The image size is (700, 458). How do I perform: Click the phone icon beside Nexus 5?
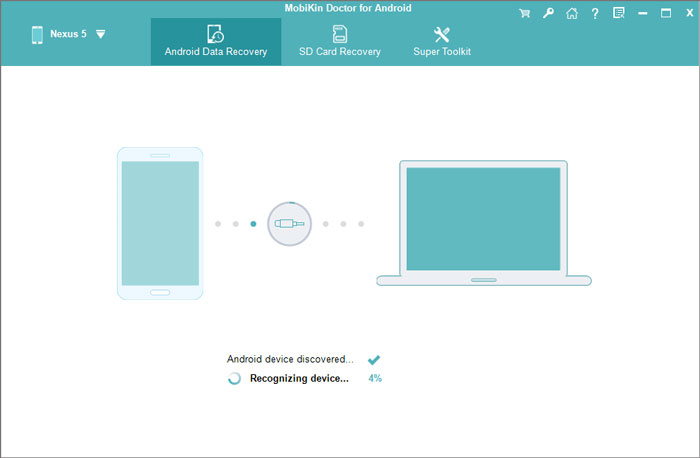click(x=38, y=34)
